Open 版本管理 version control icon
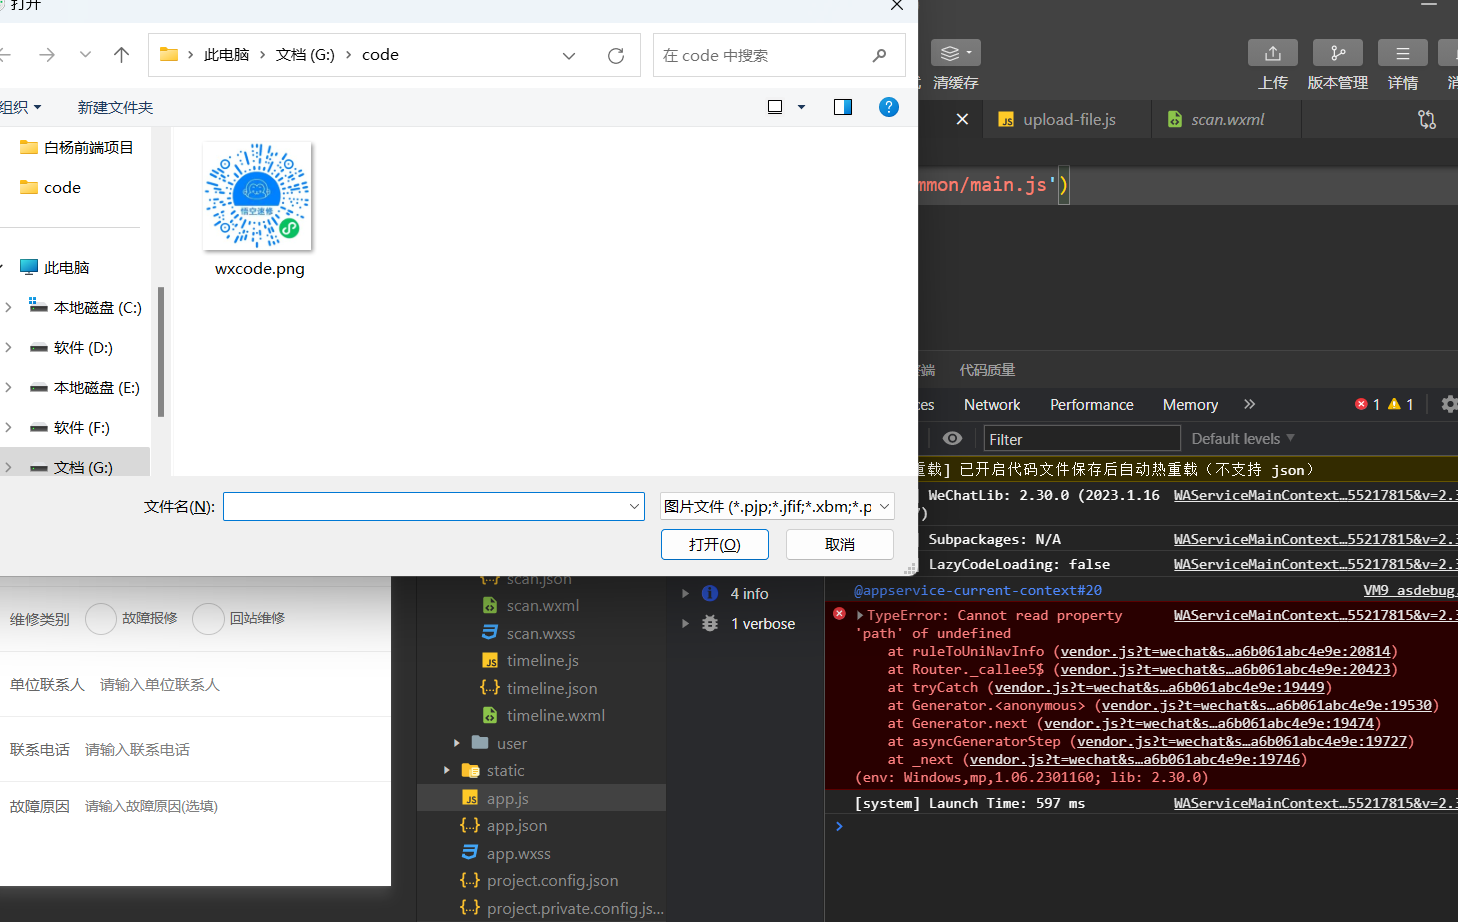This screenshot has height=922, width=1458. pyautogui.click(x=1338, y=53)
